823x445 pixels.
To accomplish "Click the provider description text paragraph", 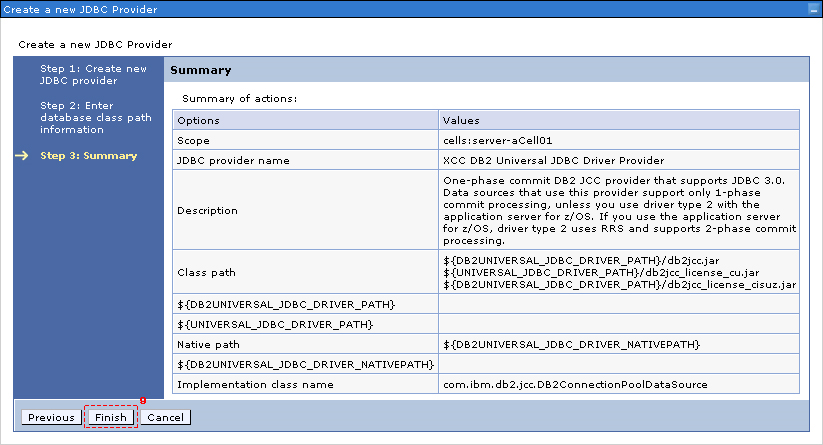I will click(618, 208).
